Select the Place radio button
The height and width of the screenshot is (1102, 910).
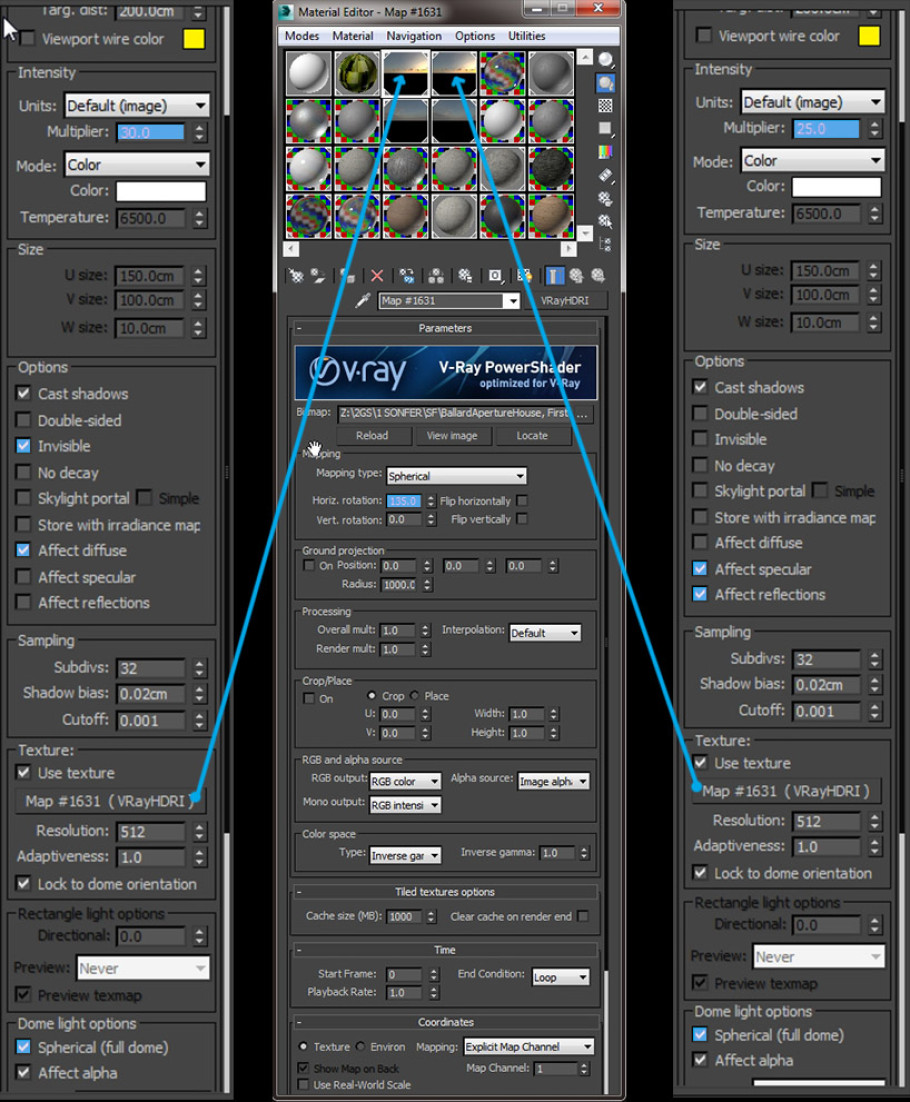[x=415, y=696]
